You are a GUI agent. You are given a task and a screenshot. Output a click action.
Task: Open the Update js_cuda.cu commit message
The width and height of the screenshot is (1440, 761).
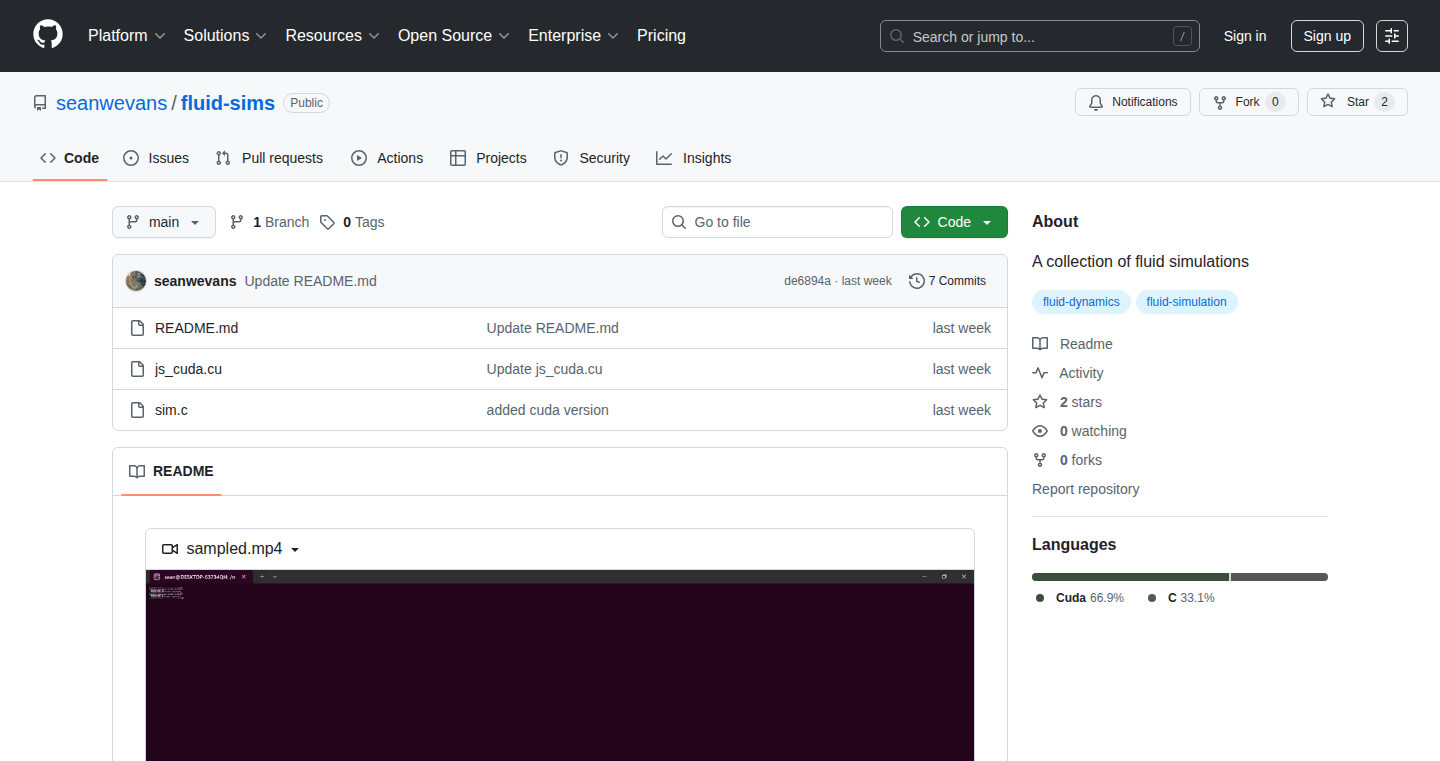tap(545, 369)
